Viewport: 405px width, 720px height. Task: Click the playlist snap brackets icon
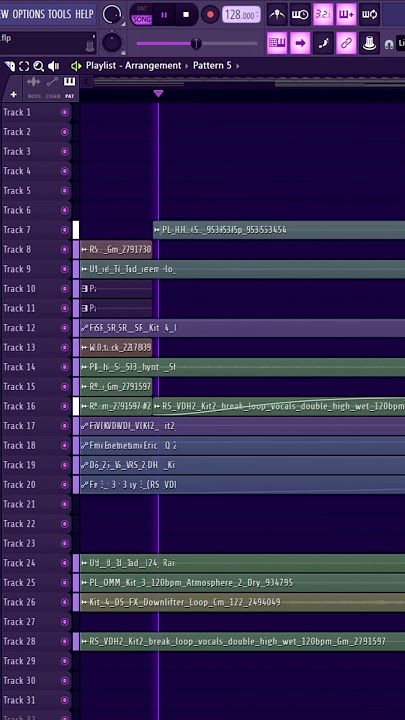pyautogui.click(x=24, y=66)
